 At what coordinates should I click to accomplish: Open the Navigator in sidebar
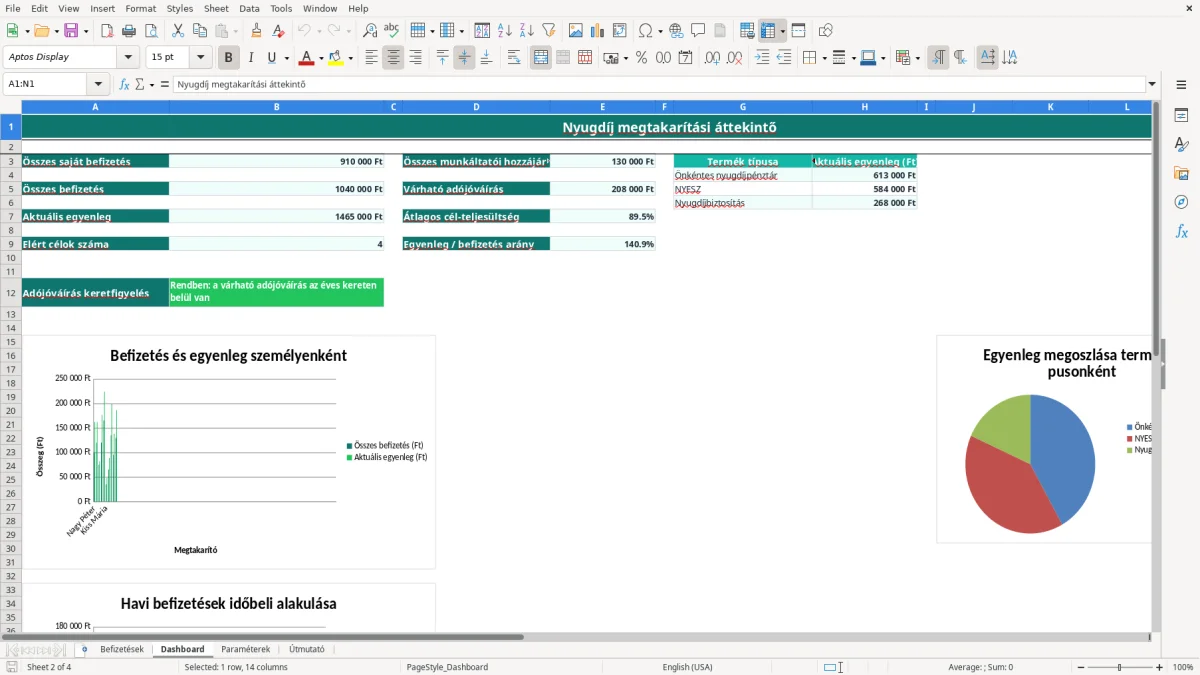point(1181,202)
